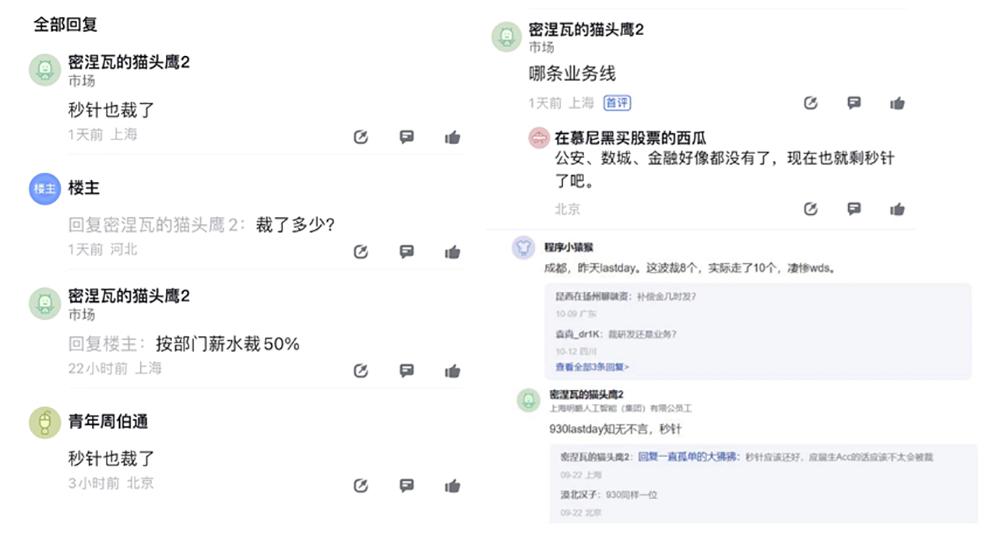The image size is (1000, 555).
Task: Open 程序小猿猴's avatar
Action: click(x=524, y=247)
